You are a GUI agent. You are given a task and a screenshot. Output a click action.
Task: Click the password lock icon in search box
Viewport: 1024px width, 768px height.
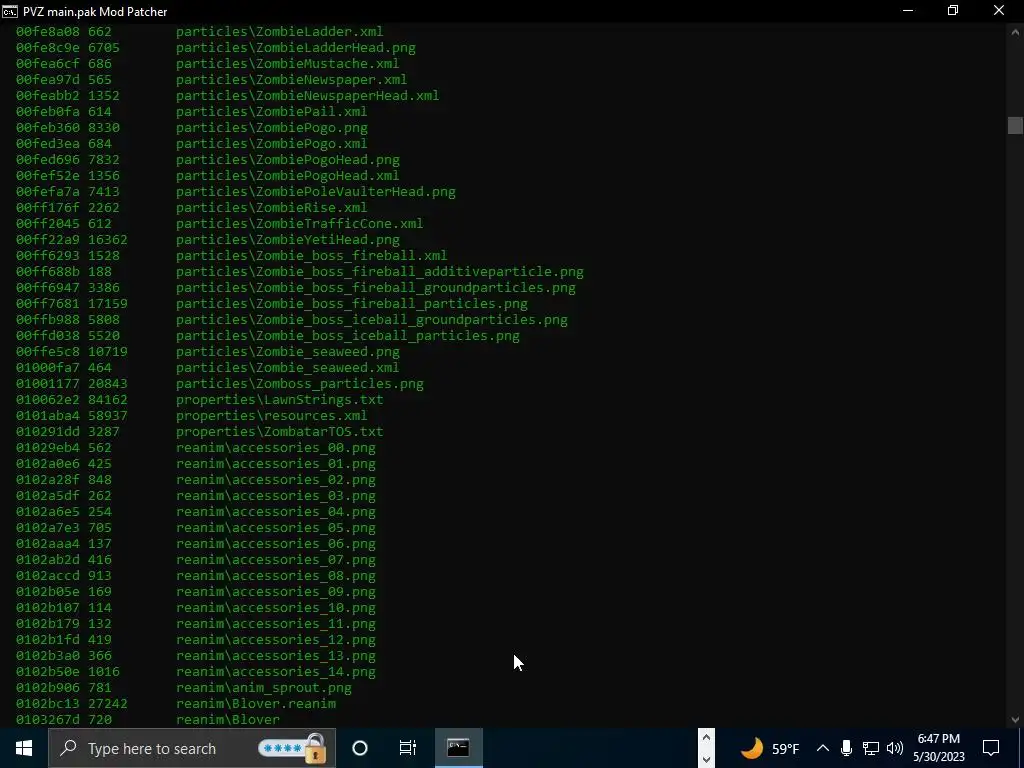point(315,748)
